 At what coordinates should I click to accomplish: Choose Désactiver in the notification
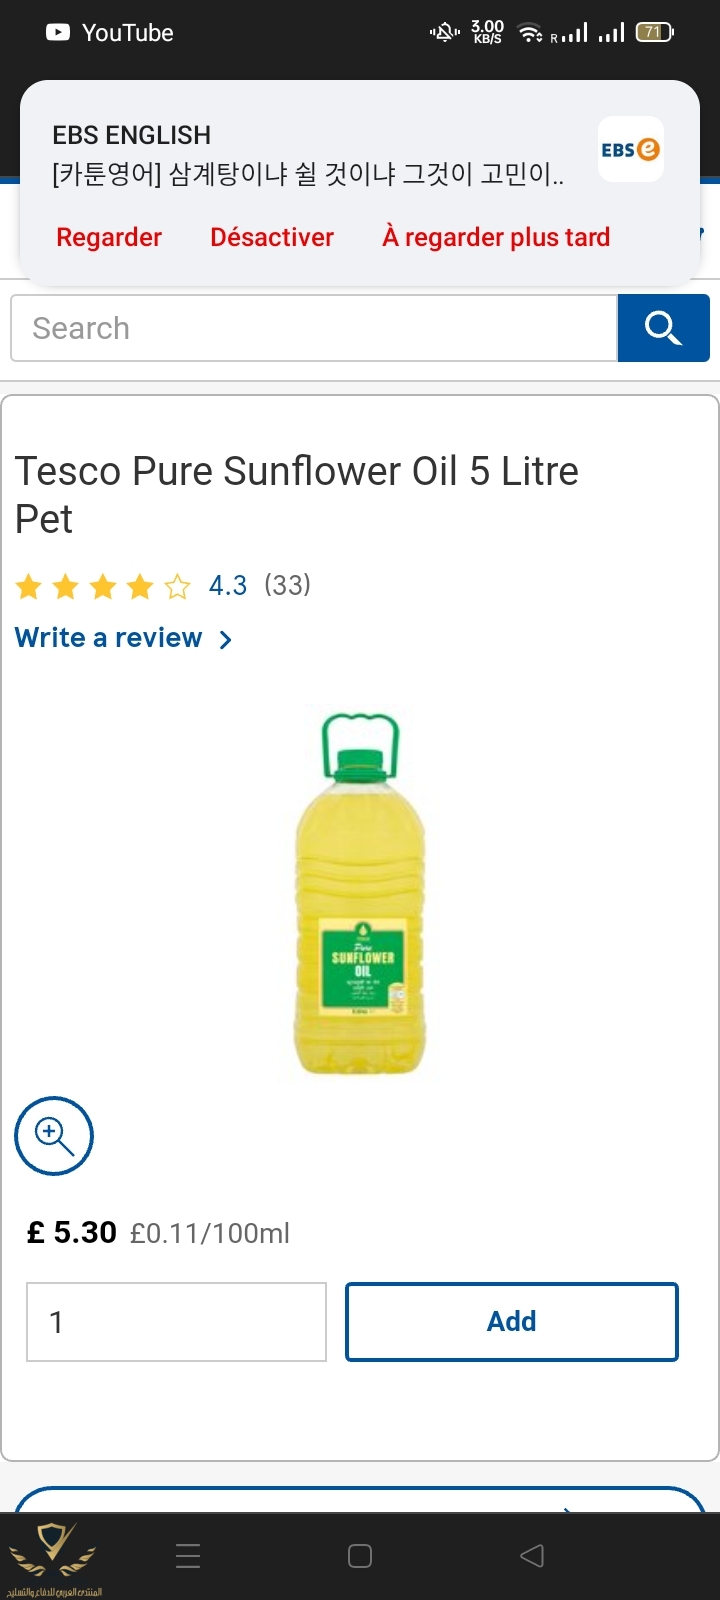click(x=272, y=237)
